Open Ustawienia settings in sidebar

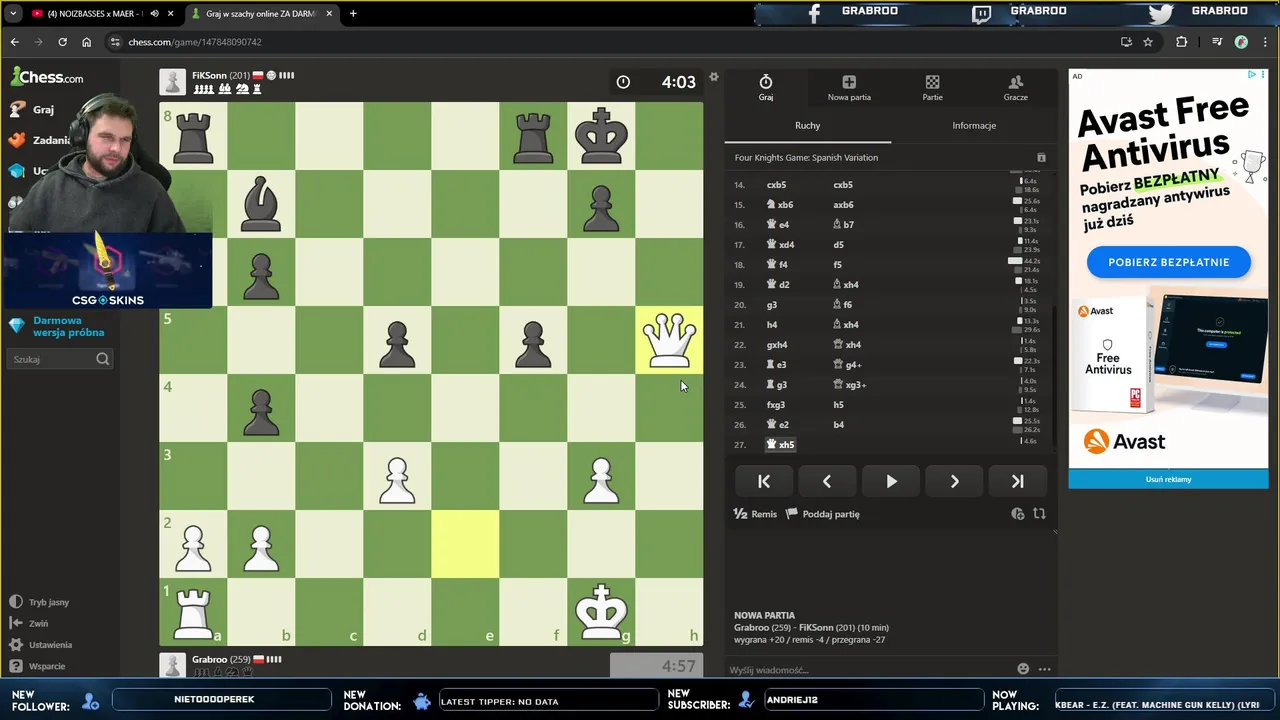41,645
